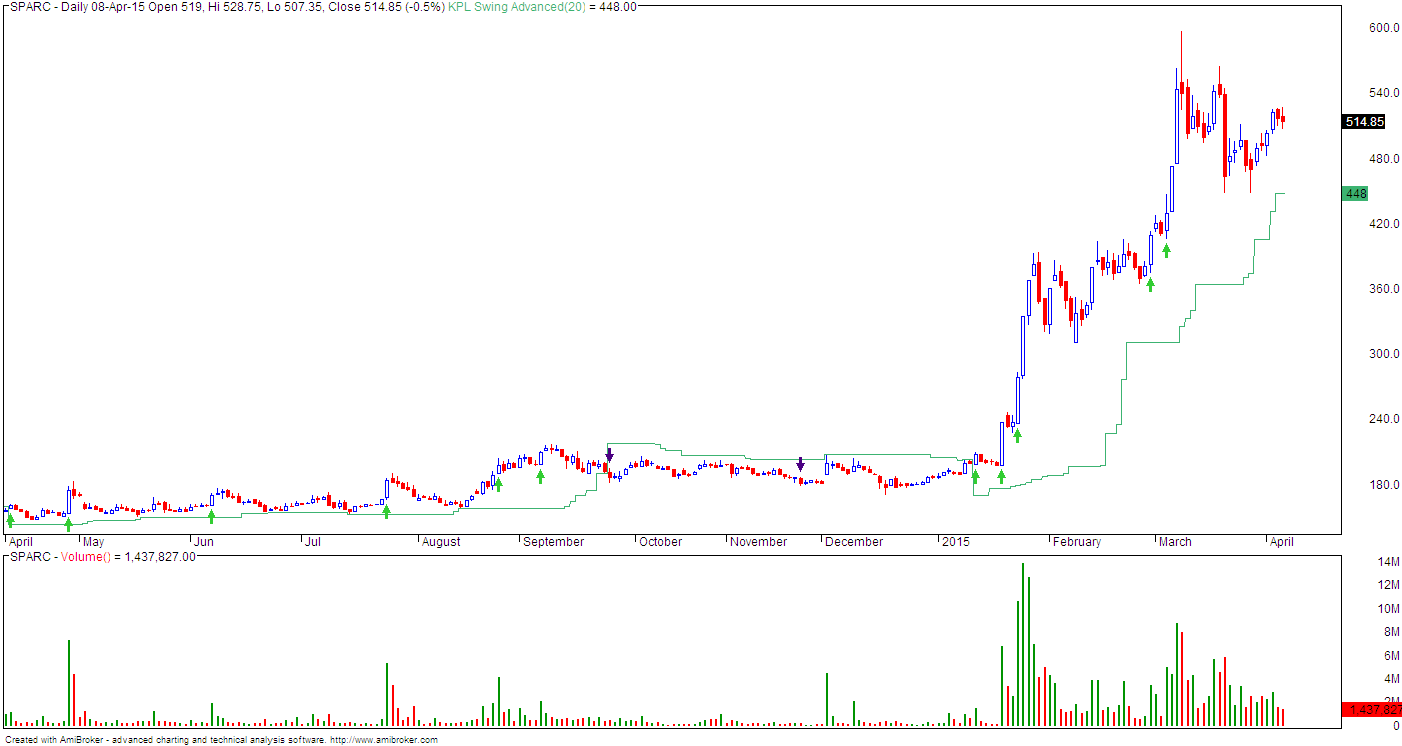
Task: Click the August date axis label
Action: point(441,542)
